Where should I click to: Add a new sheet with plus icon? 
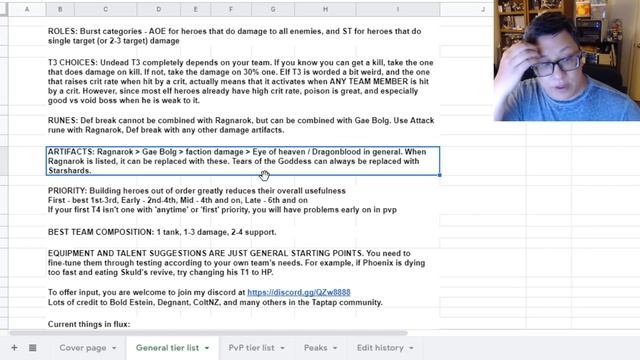coord(14,348)
